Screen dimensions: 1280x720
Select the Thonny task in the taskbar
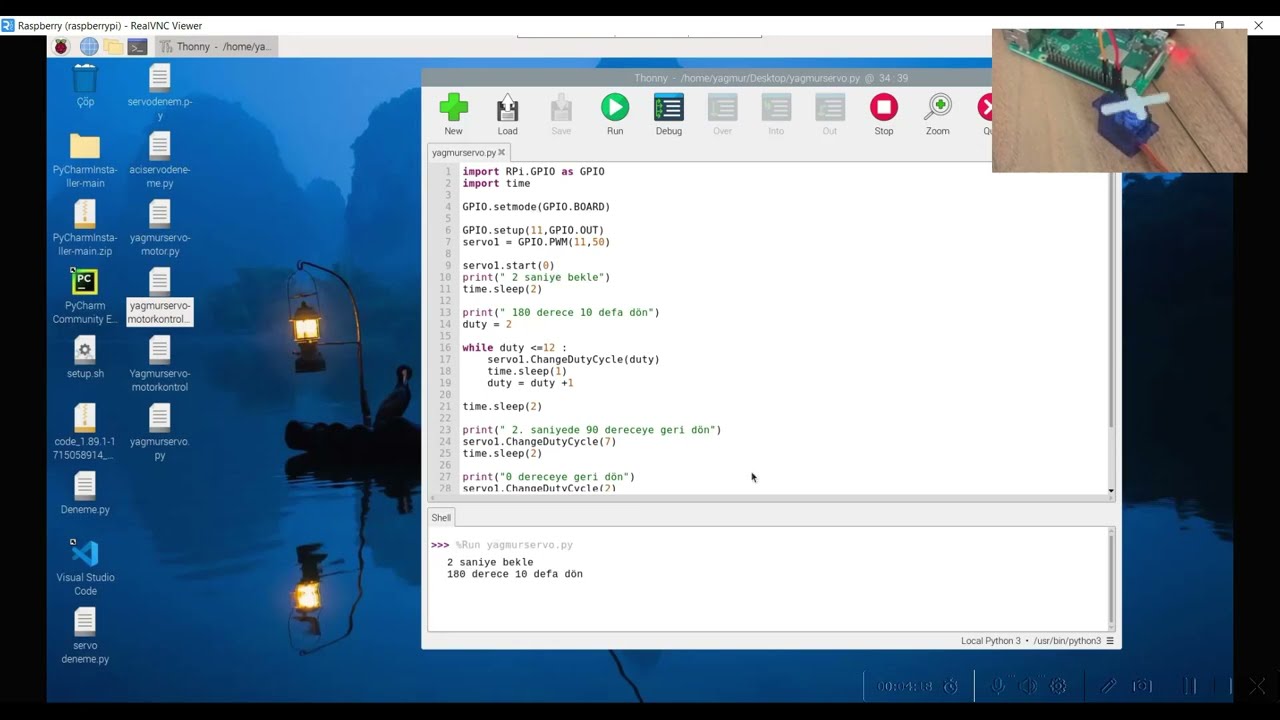pos(216,46)
